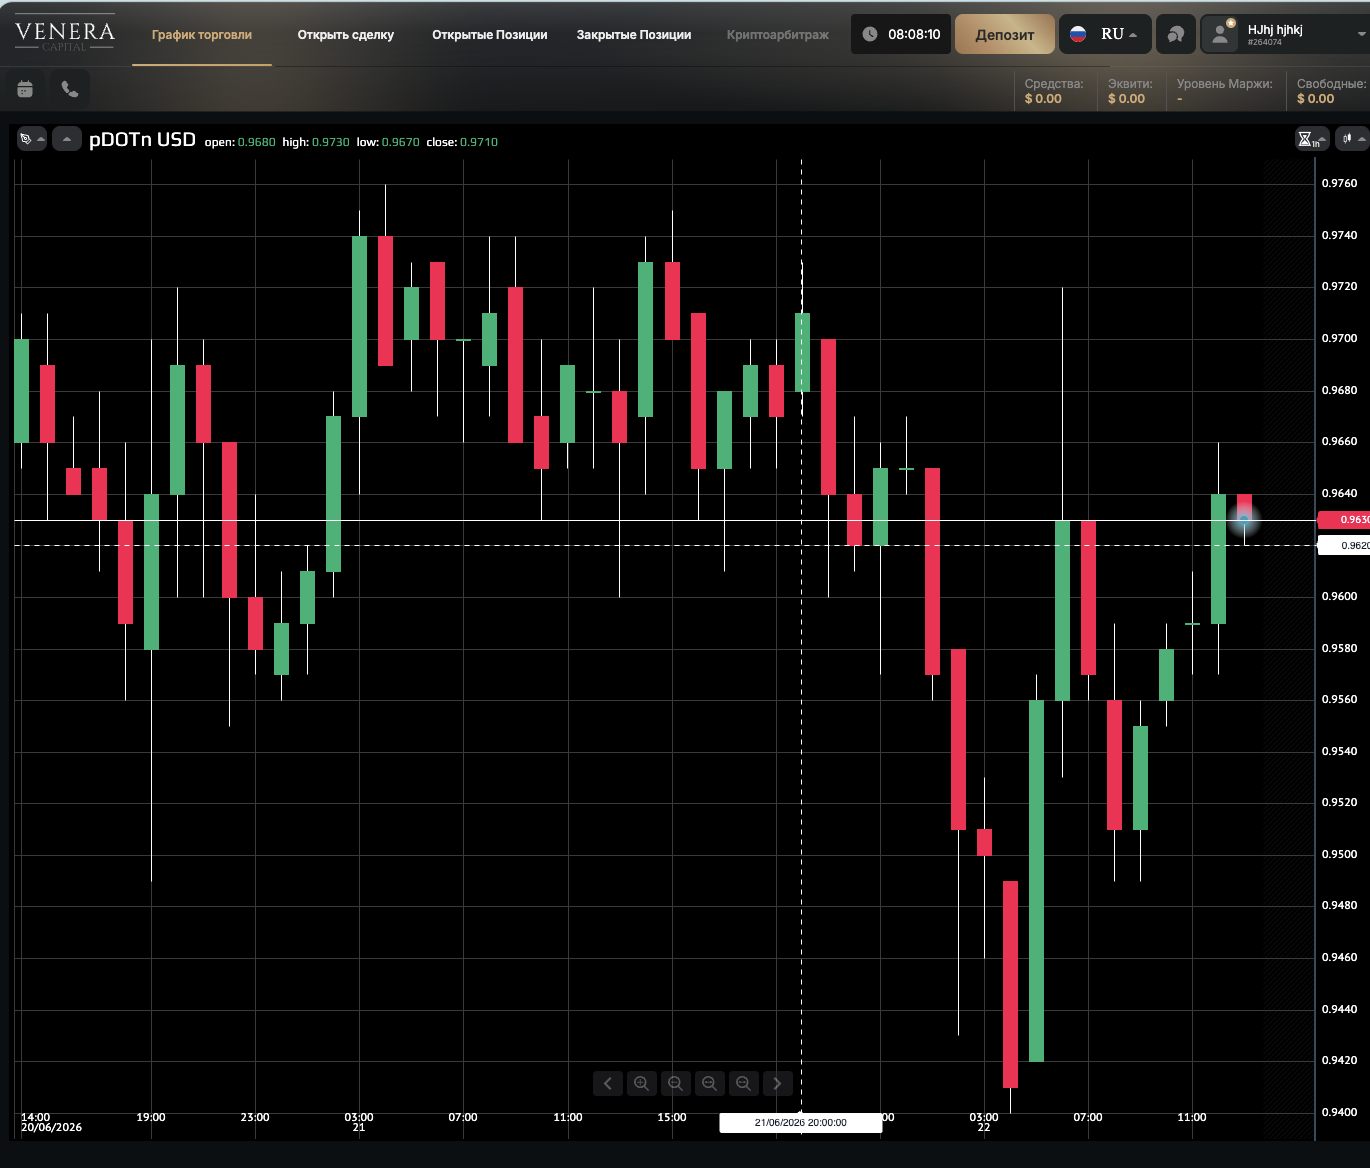View the Закрытые Позиции tab

tap(634, 35)
